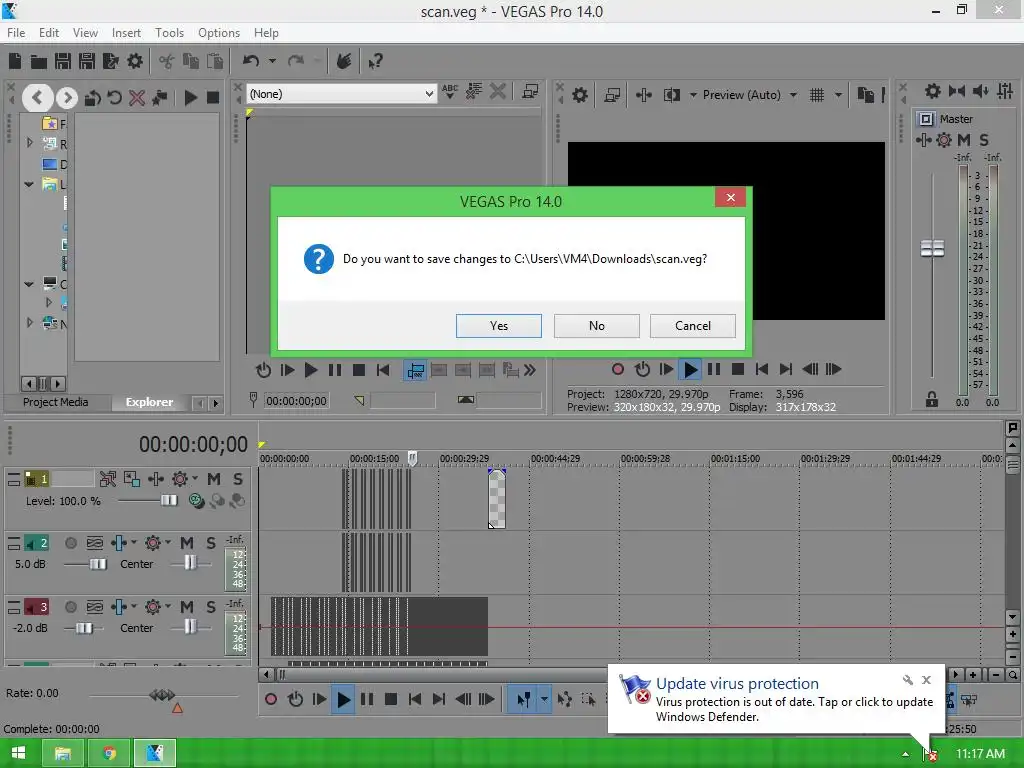1024x768 pixels.
Task: Open the Split screen view dropdown arrow
Action: (x=693, y=95)
